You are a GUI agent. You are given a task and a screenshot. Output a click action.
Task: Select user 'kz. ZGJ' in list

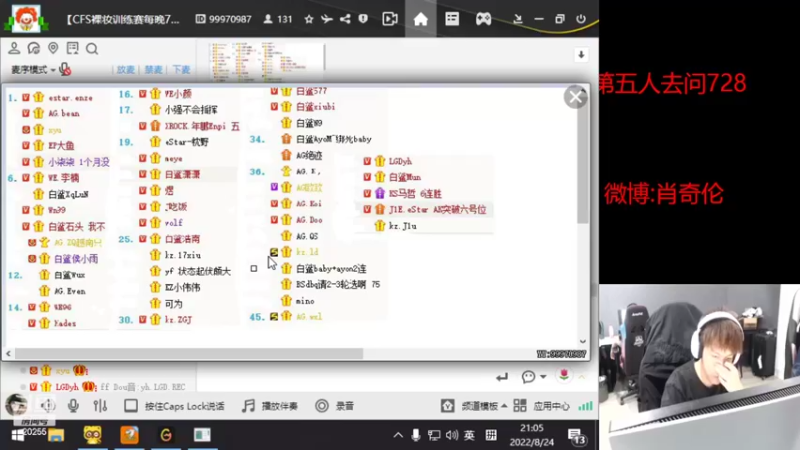pos(178,320)
